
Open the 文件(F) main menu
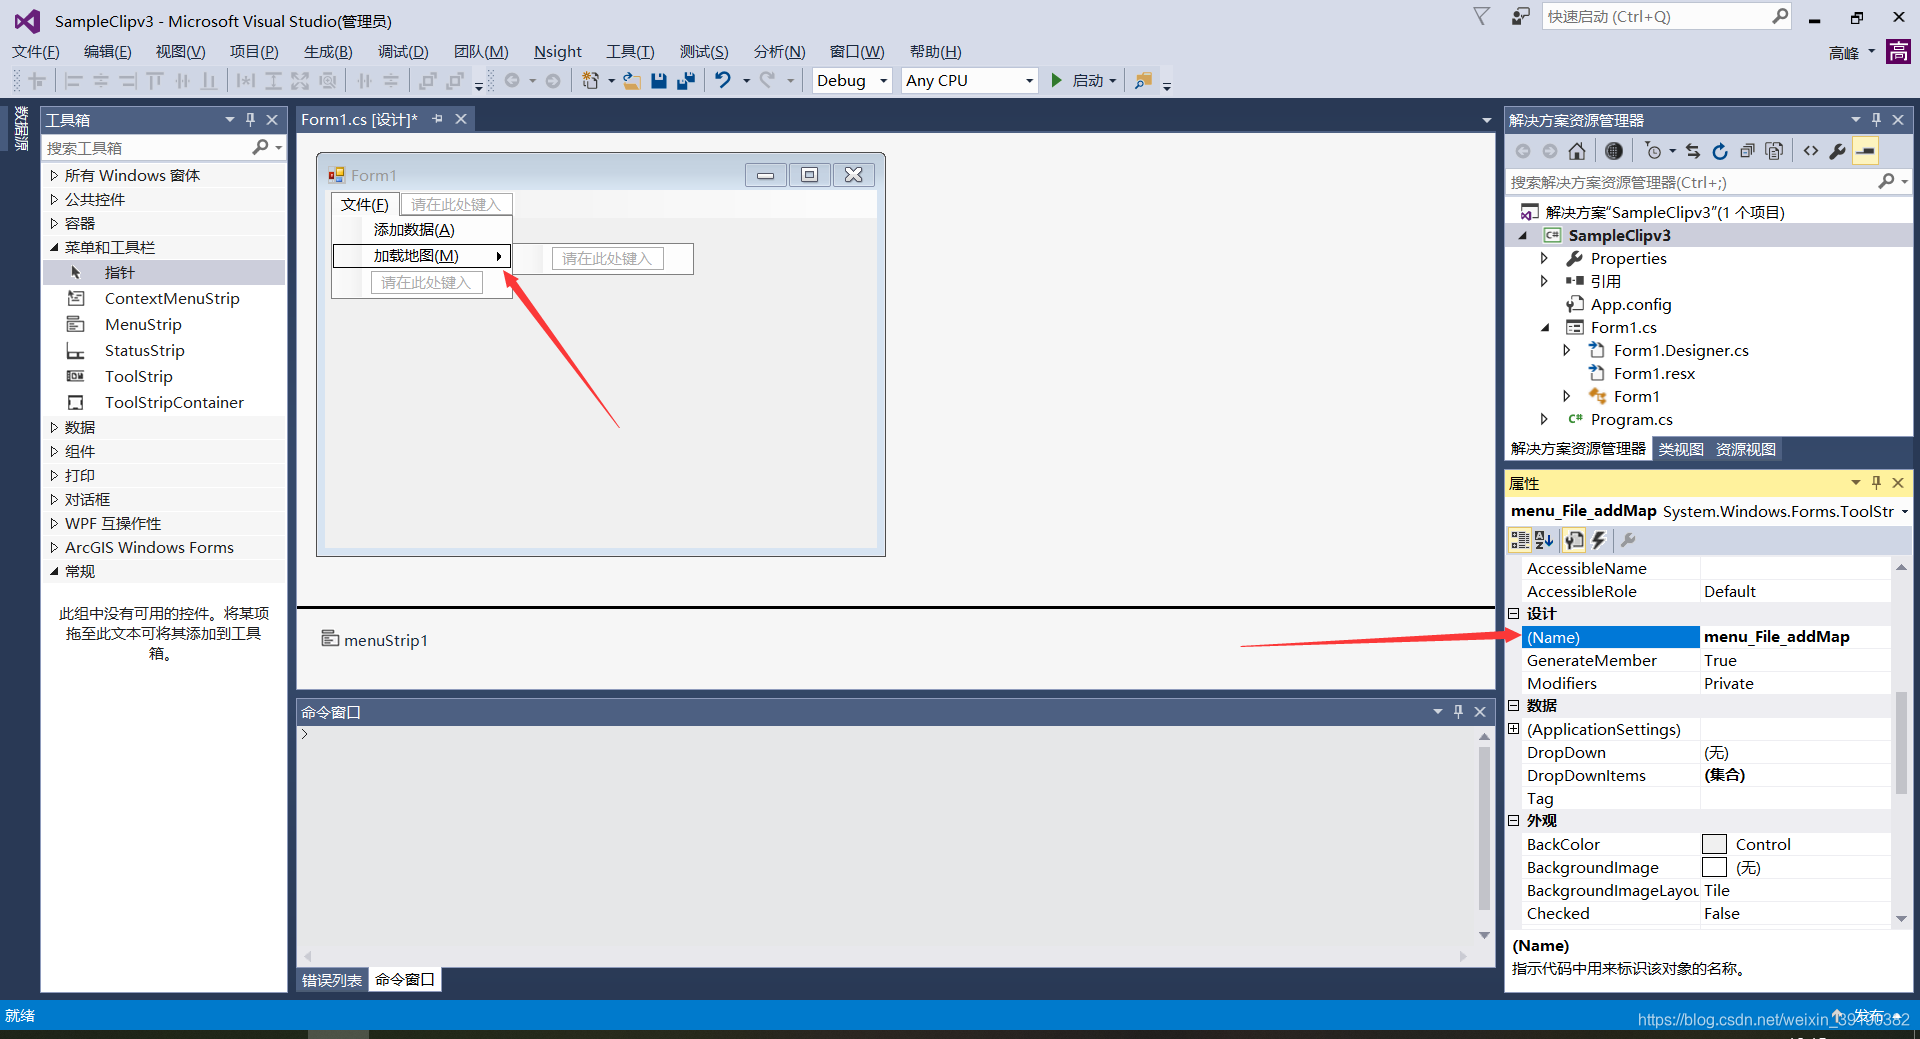pos(36,52)
